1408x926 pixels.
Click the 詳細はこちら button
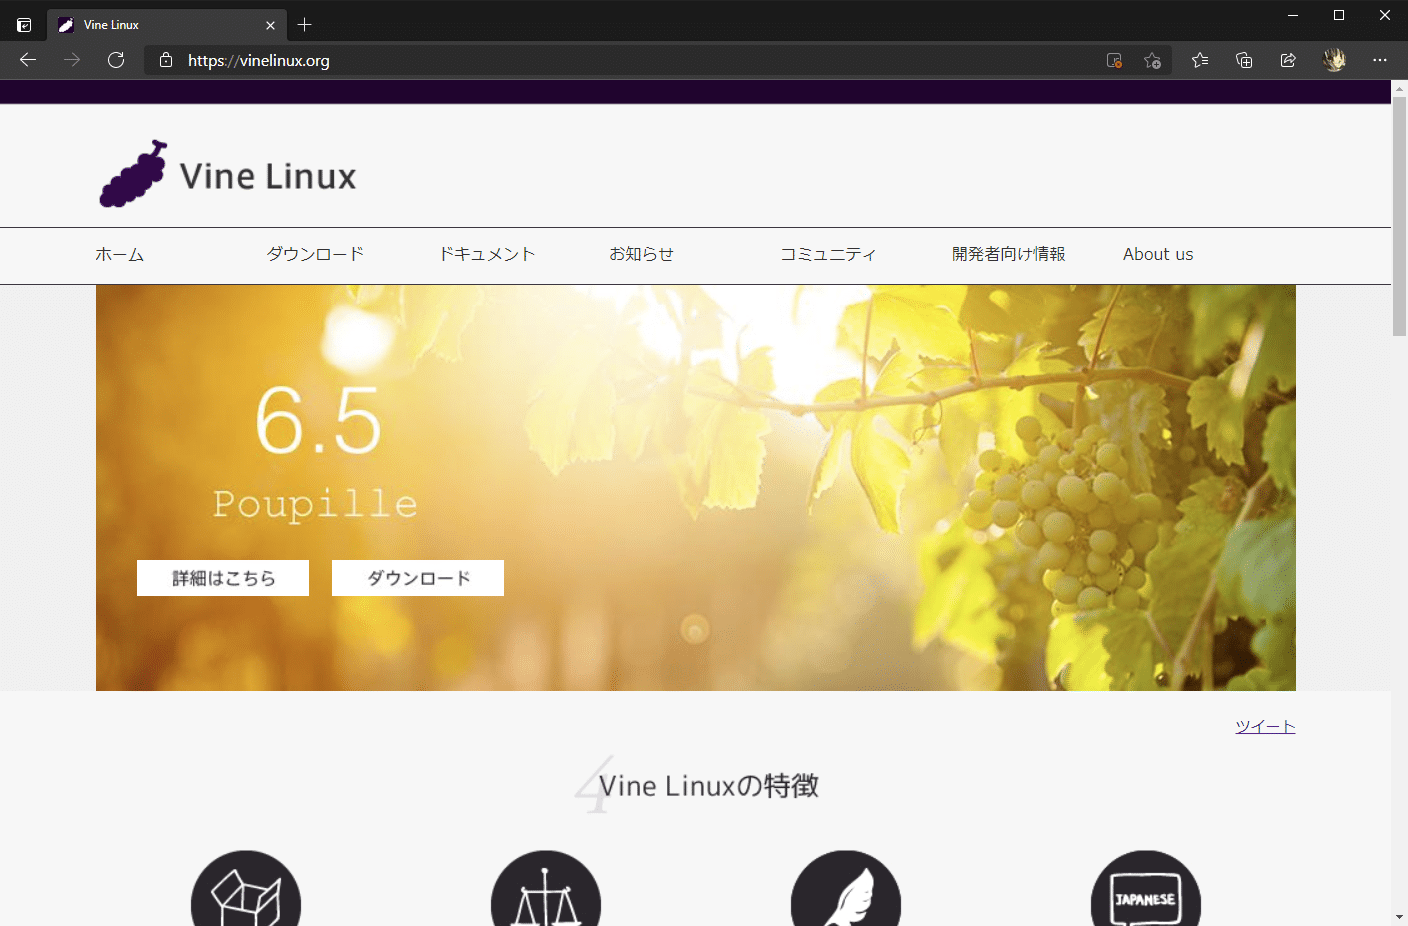(223, 578)
